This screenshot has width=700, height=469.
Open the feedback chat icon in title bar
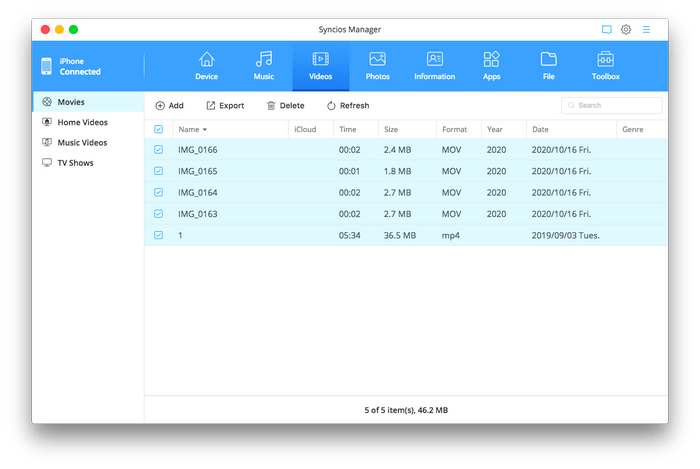pyautogui.click(x=606, y=30)
